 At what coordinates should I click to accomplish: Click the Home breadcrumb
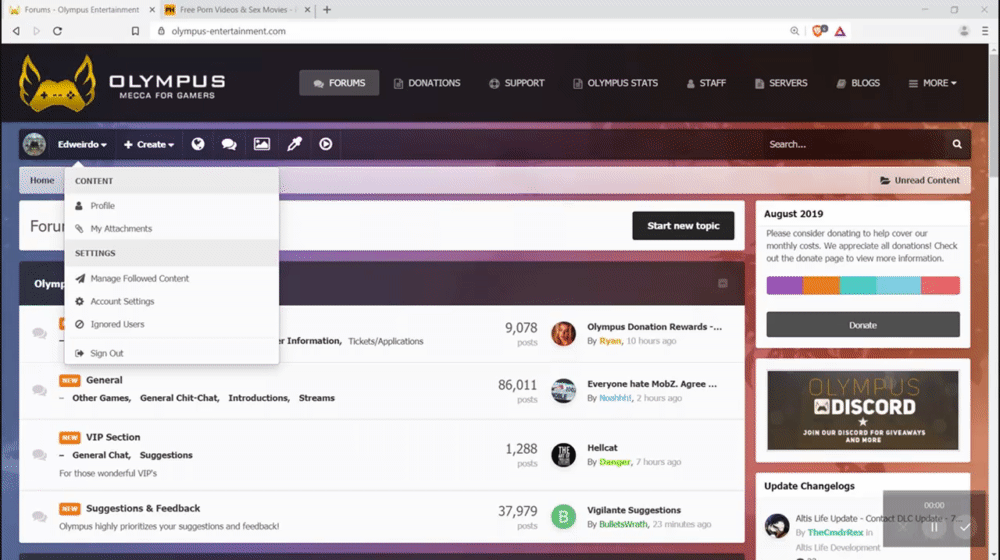(42, 181)
